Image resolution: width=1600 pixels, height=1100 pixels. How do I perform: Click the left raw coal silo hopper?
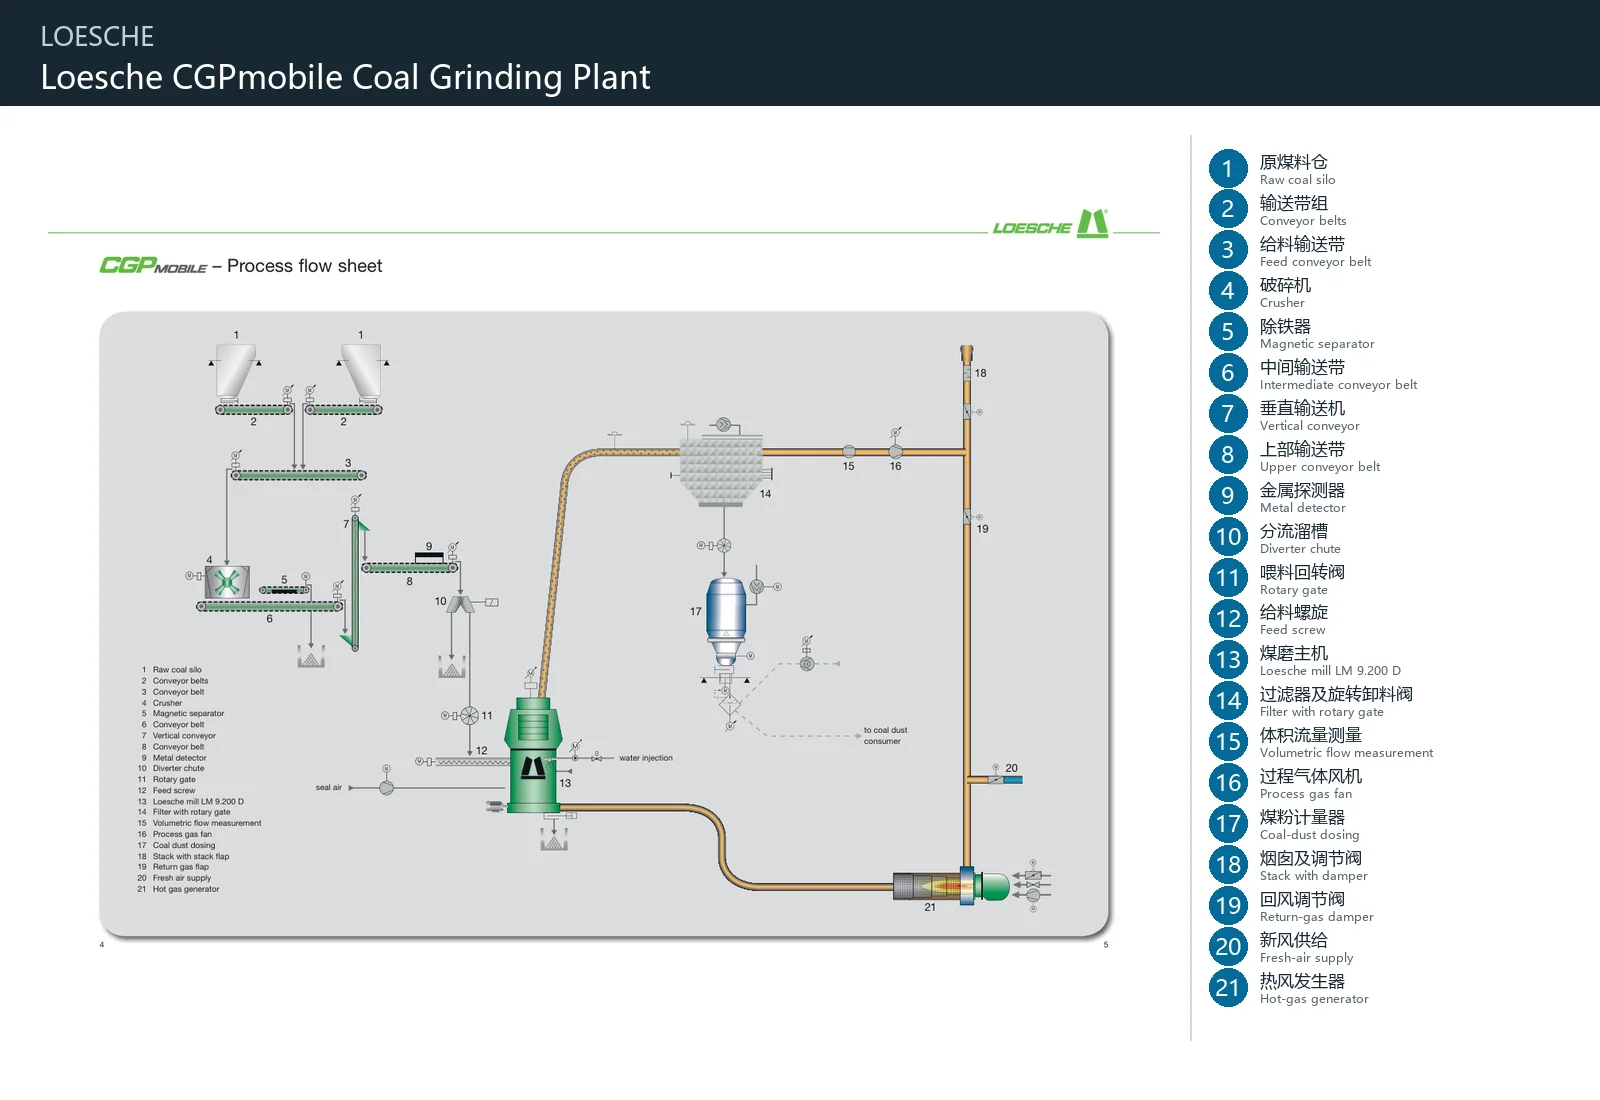tap(235, 371)
